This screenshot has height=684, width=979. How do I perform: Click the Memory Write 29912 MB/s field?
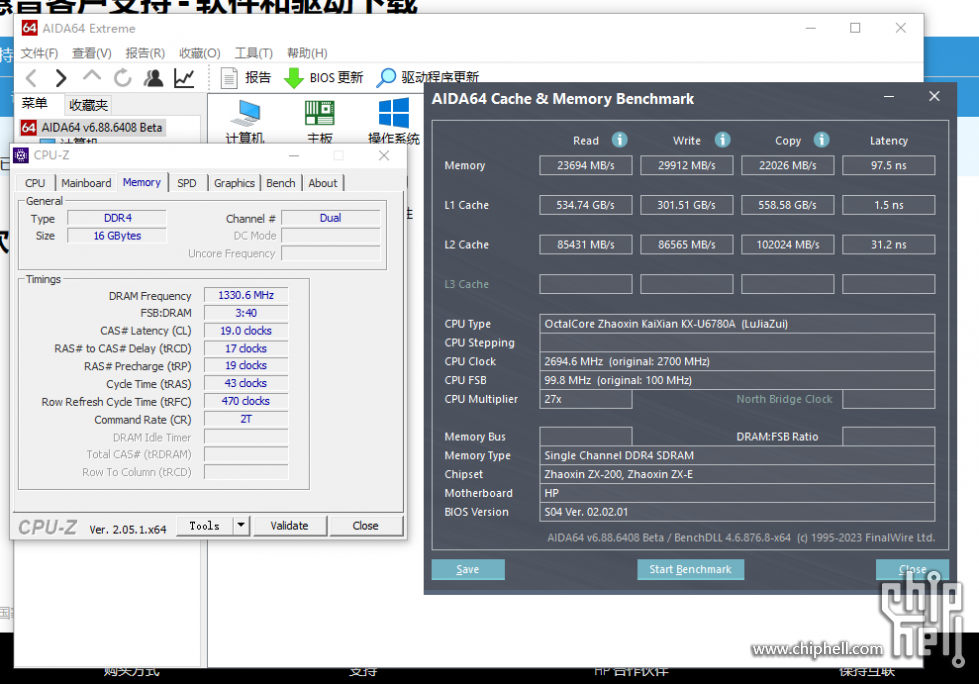coord(687,165)
